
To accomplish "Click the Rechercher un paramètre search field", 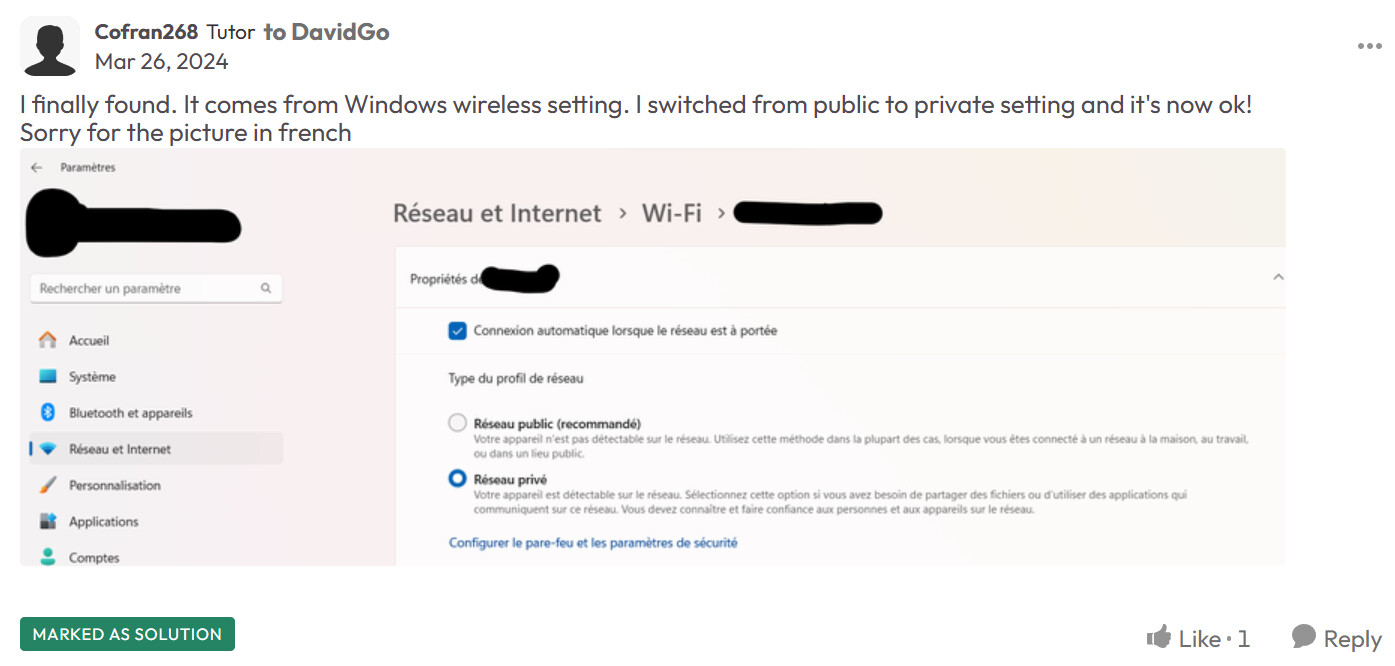I will 156,288.
